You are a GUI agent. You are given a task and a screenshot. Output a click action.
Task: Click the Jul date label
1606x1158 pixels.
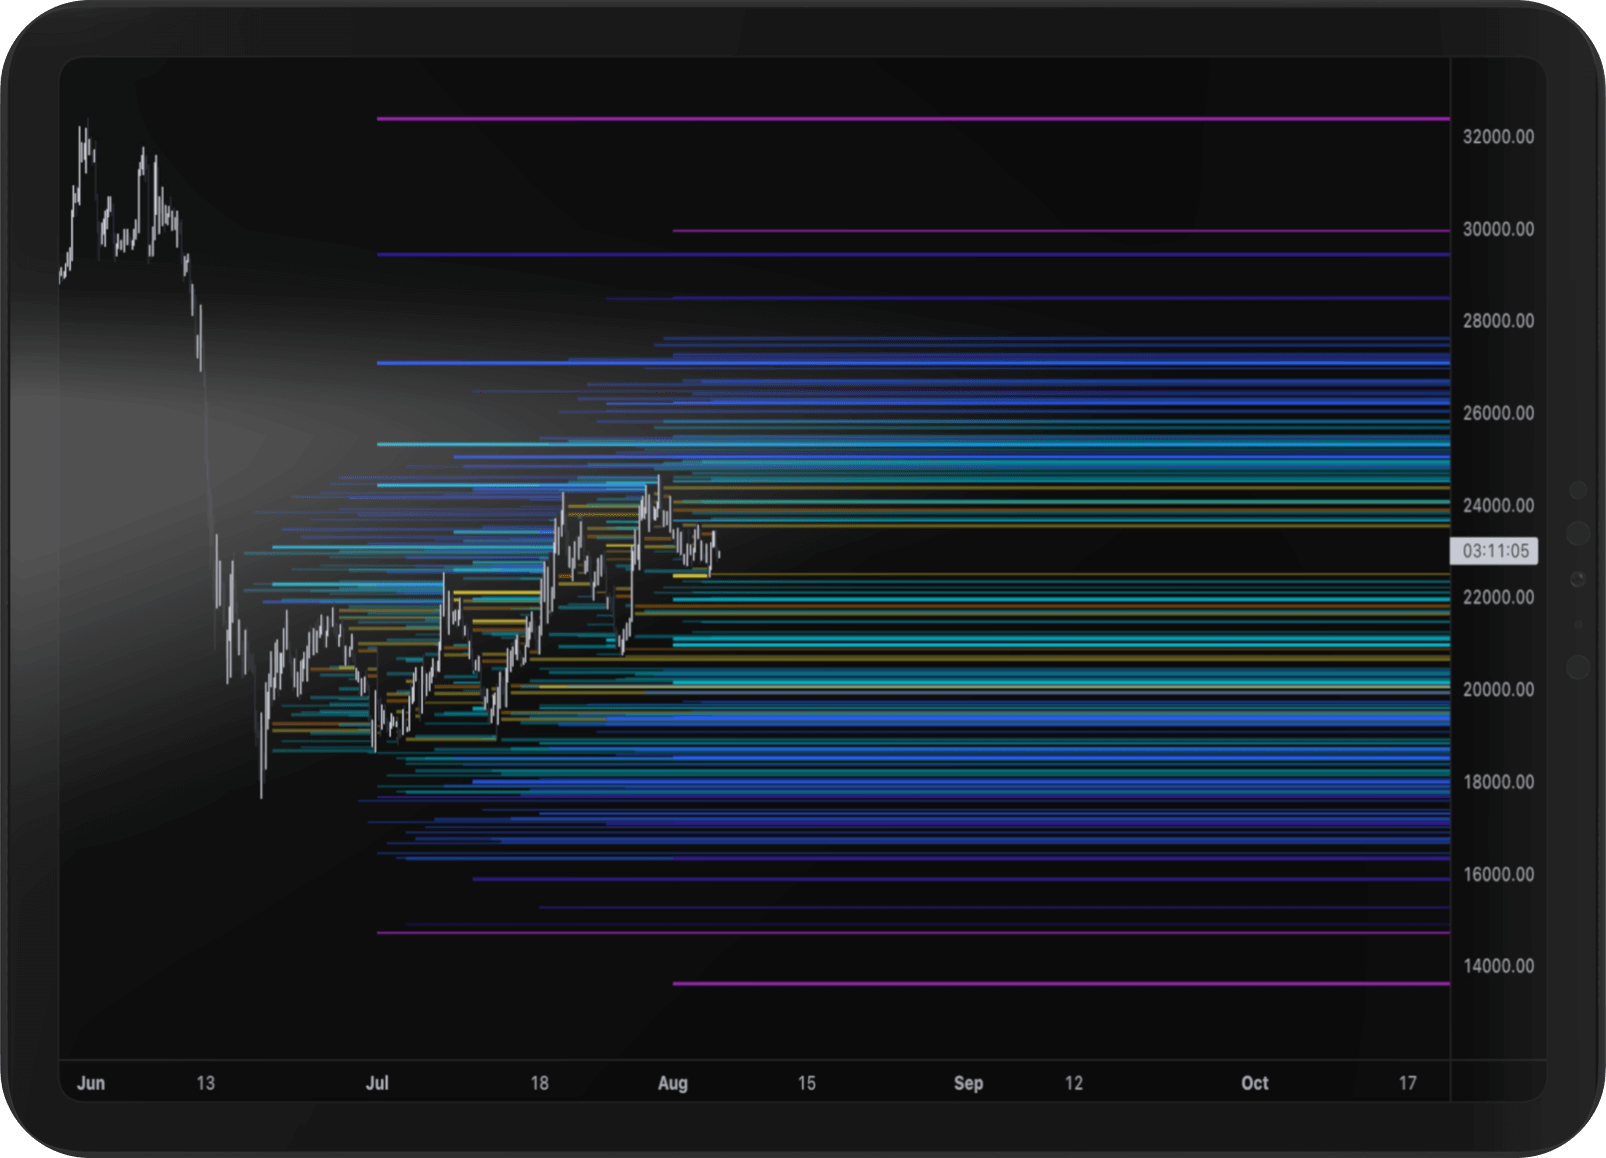(377, 1083)
